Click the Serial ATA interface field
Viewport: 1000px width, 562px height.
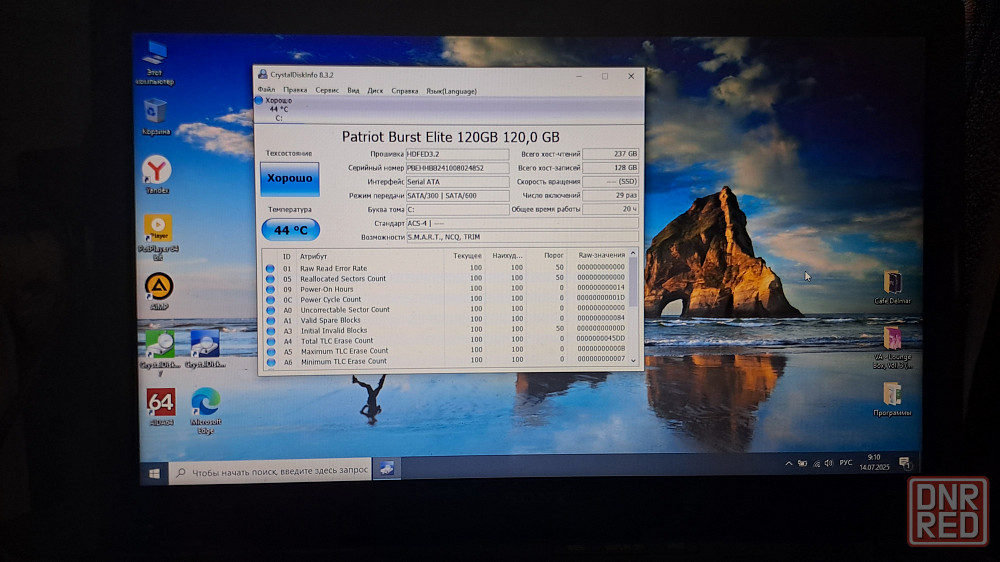click(x=457, y=182)
